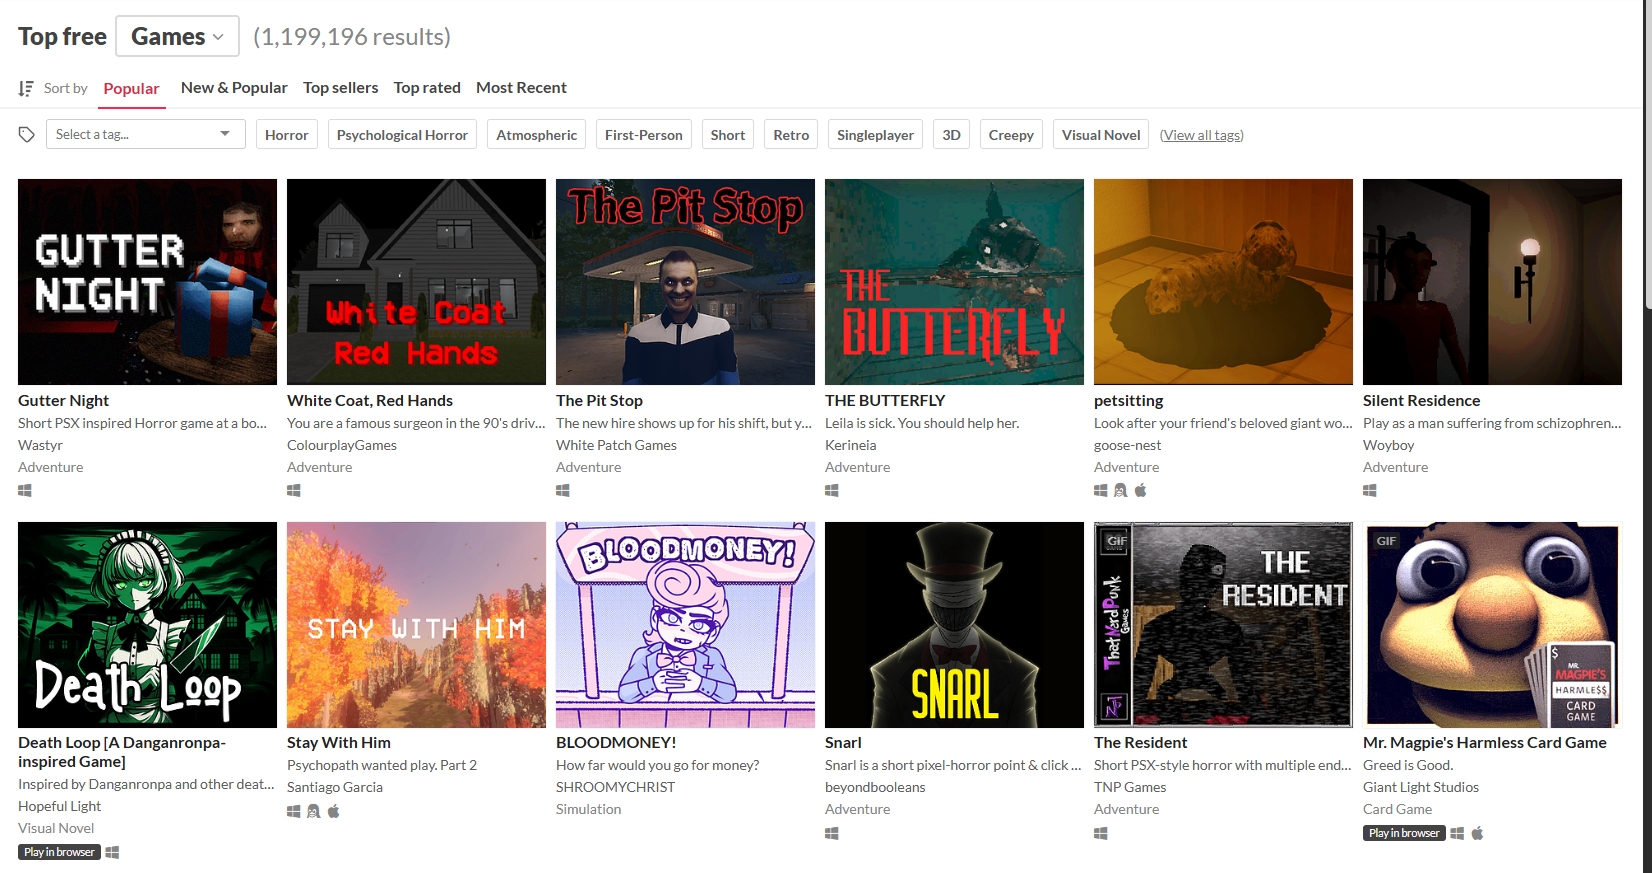
Task: Click the tag icon beside the tag selector
Action: [27, 134]
